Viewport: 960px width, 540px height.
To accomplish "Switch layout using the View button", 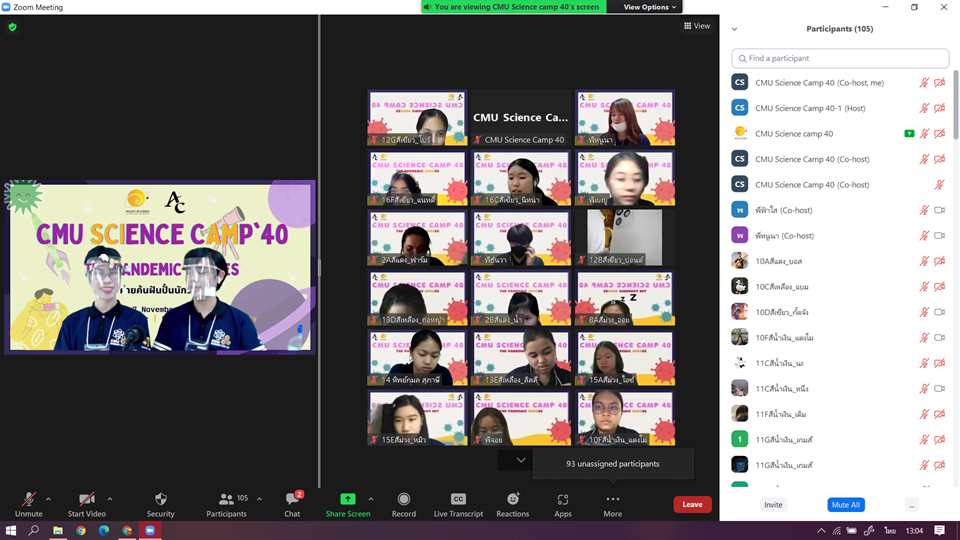I will point(696,26).
